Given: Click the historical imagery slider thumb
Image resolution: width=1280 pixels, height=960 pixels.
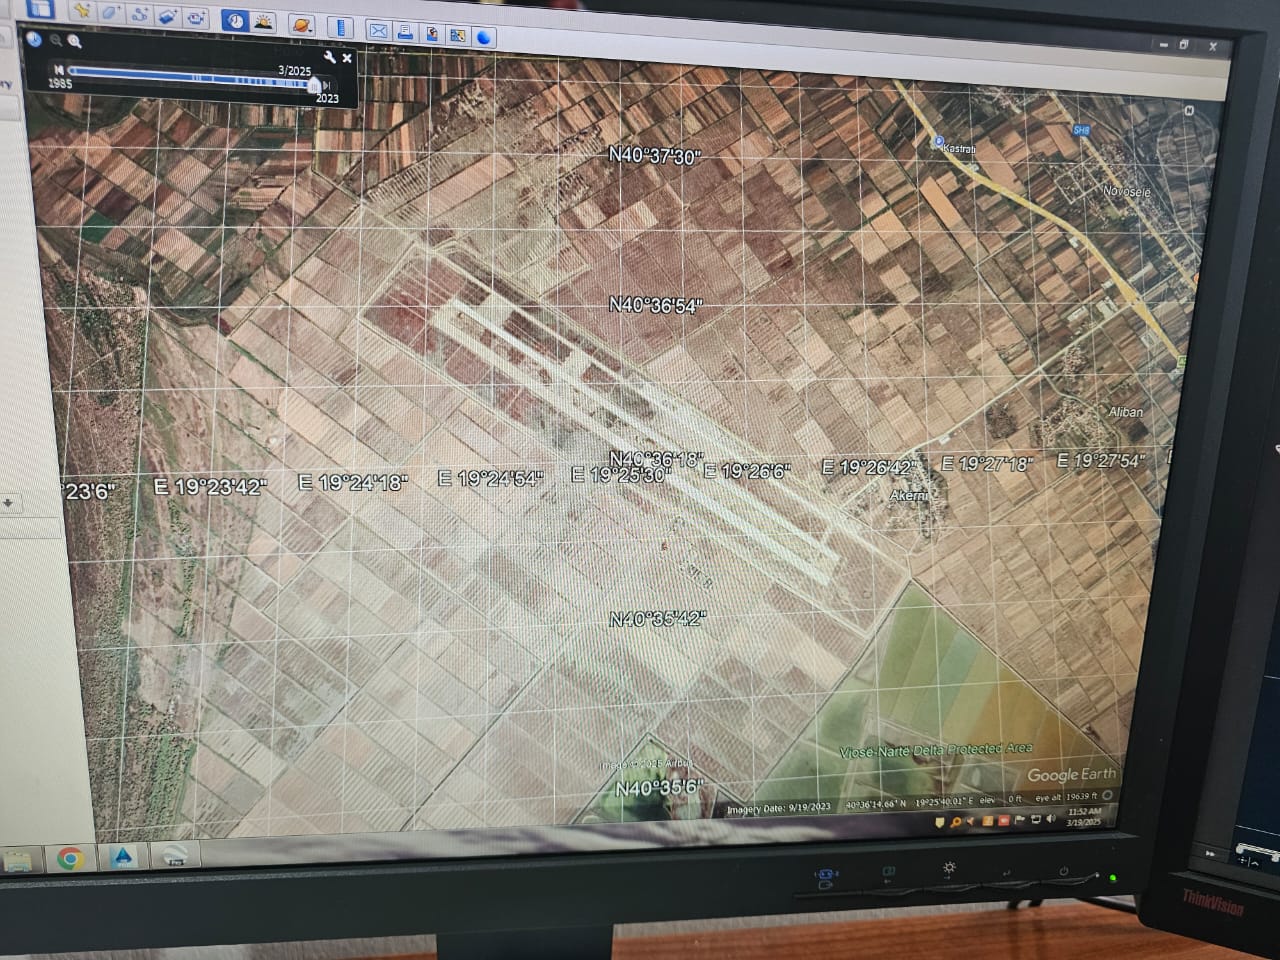Looking at the screenshot, I should click(x=314, y=84).
